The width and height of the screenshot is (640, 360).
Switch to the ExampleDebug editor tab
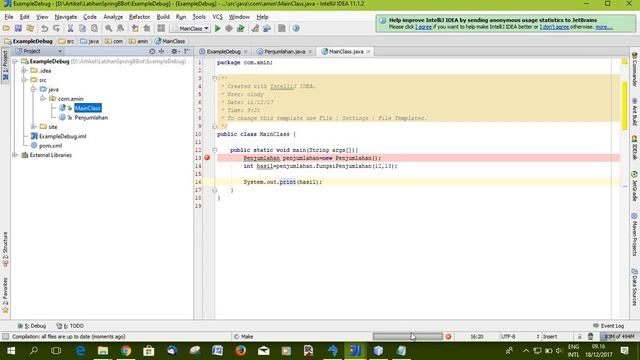223,51
